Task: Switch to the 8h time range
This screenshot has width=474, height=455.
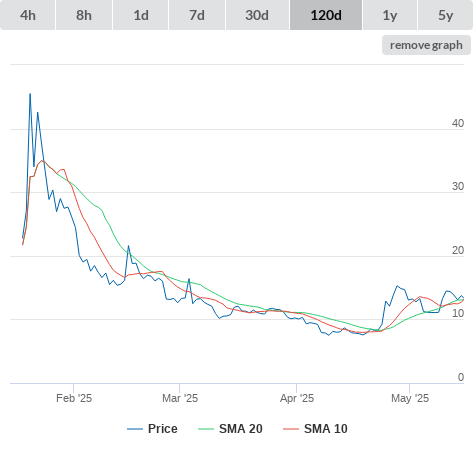Action: 84,15
